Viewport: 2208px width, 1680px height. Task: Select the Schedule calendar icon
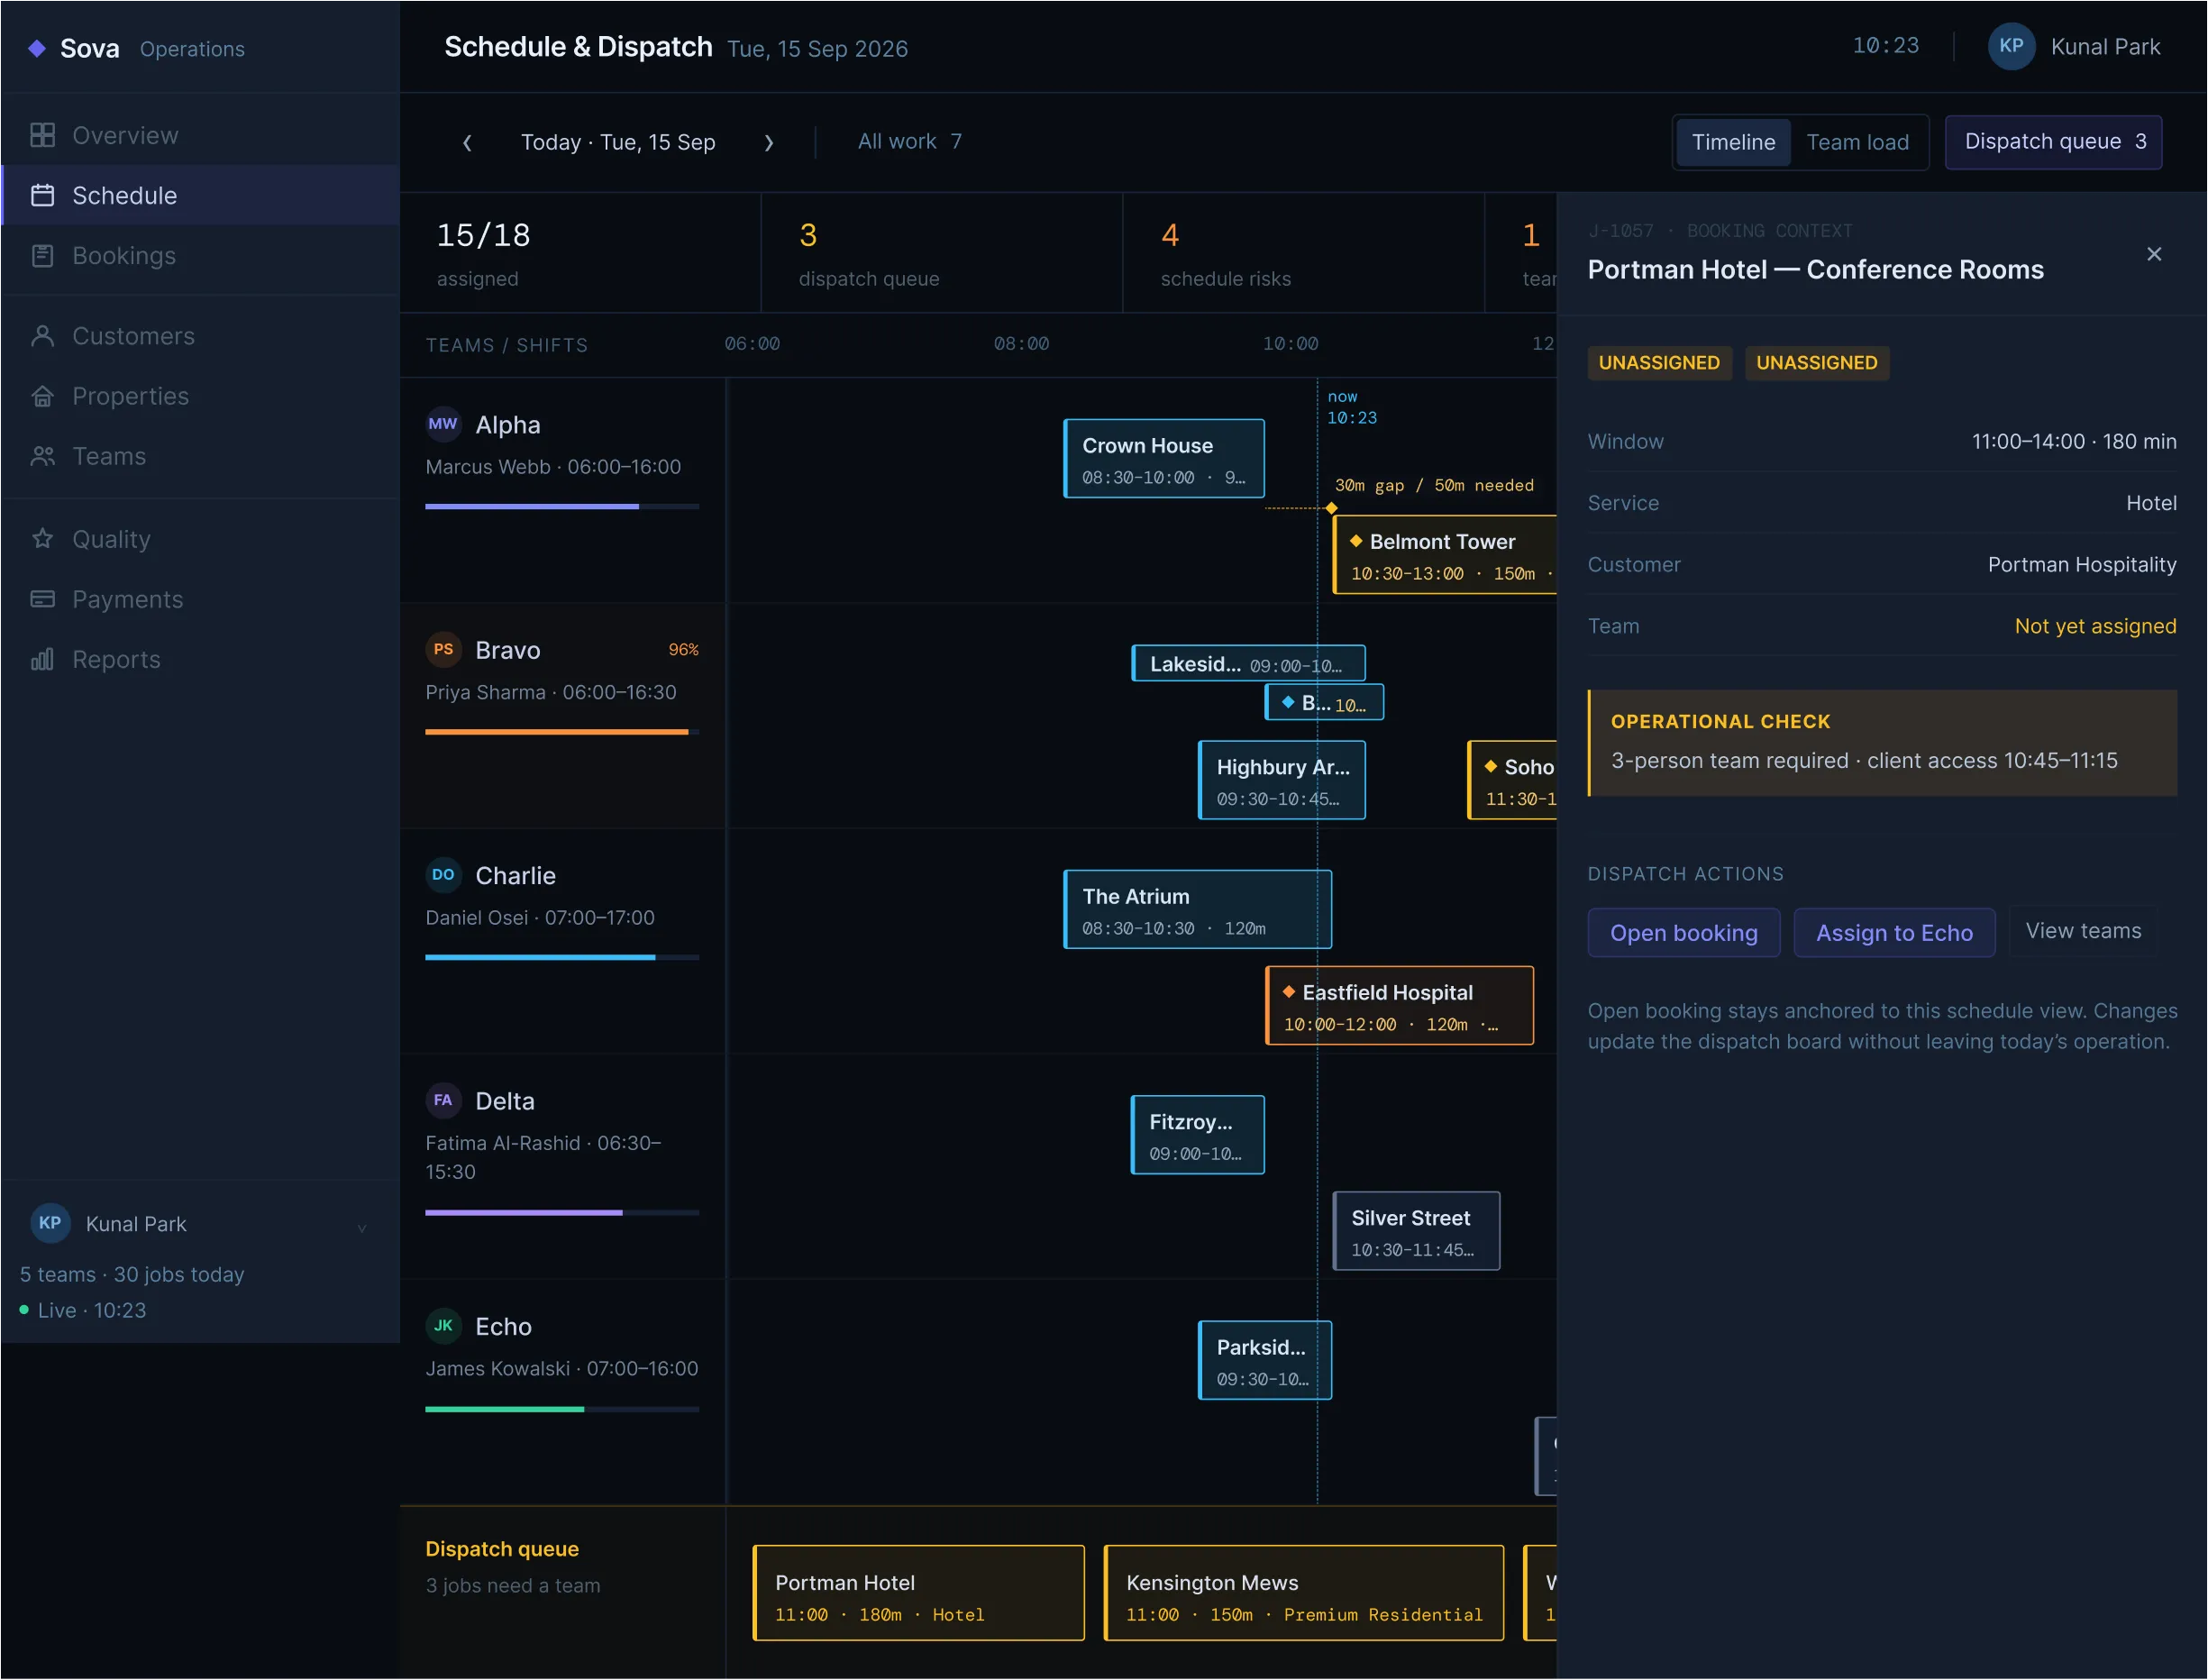[x=42, y=195]
